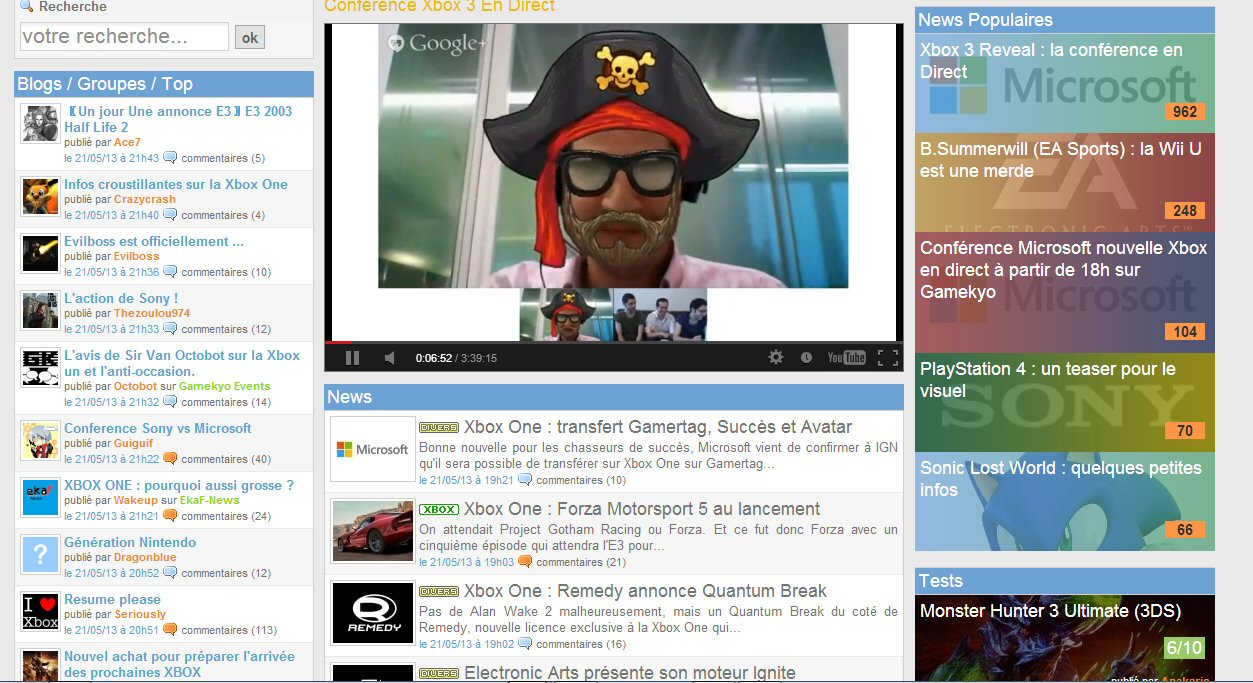Click the DIVERS tag on the transfert Gamertag news

(439, 428)
